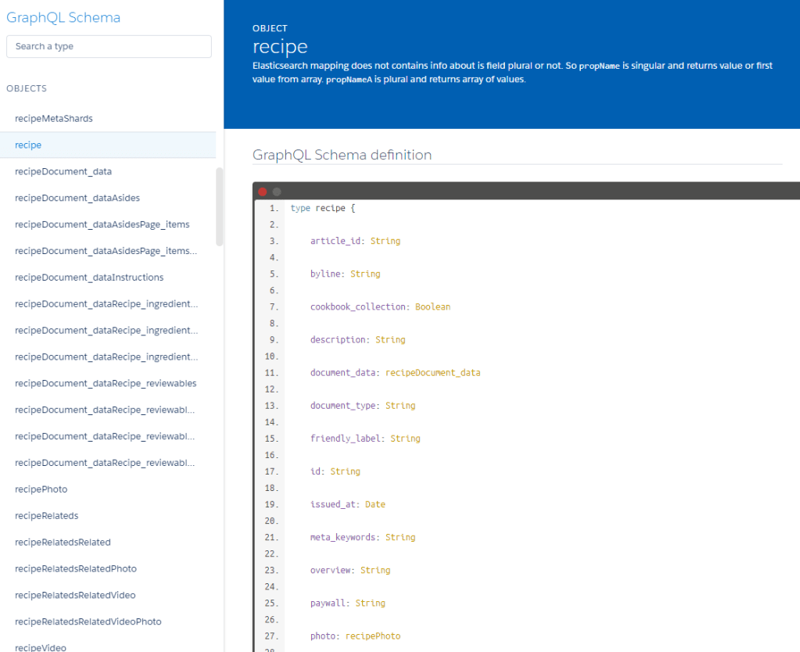Focus the 'Search a type' field
Image resolution: width=800 pixels, height=652 pixels.
coord(109,46)
